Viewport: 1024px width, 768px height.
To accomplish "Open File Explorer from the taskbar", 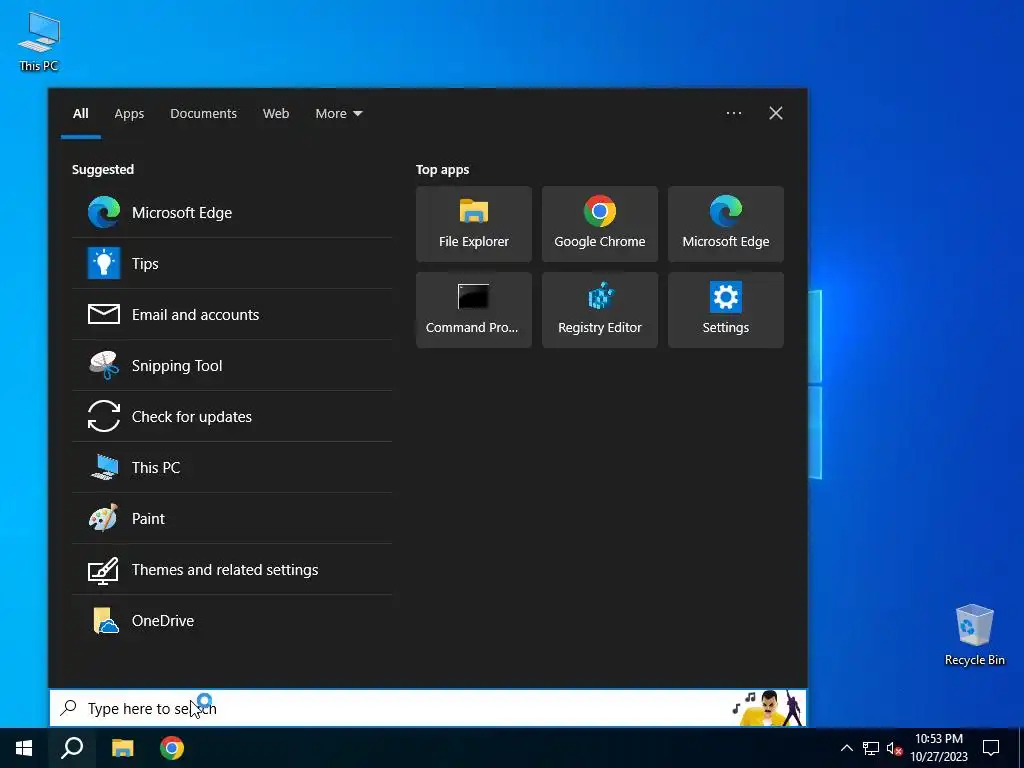I will coord(122,748).
